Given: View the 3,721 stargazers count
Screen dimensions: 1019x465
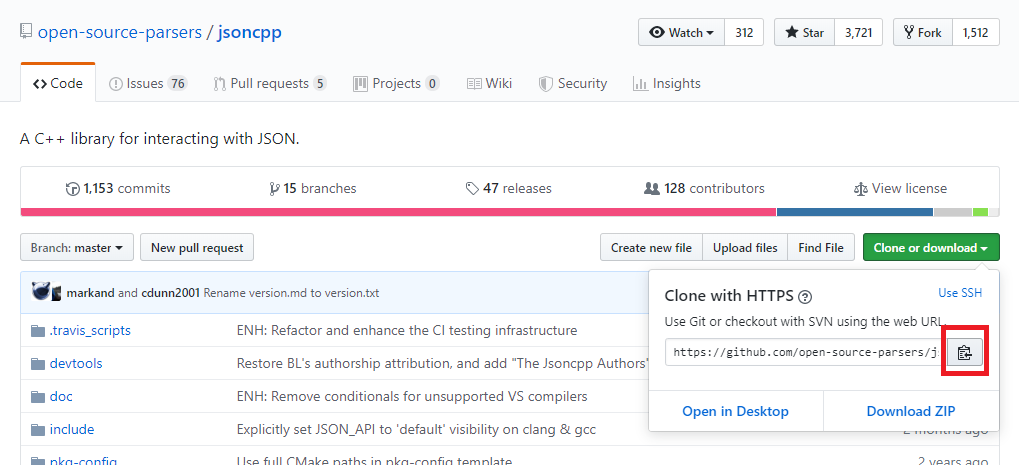Looking at the screenshot, I should pyautogui.click(x=858, y=32).
